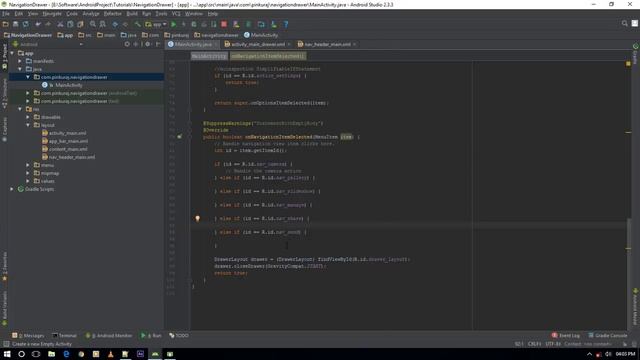Click the Windows Start button
The image size is (640, 360).
(x=7, y=354)
